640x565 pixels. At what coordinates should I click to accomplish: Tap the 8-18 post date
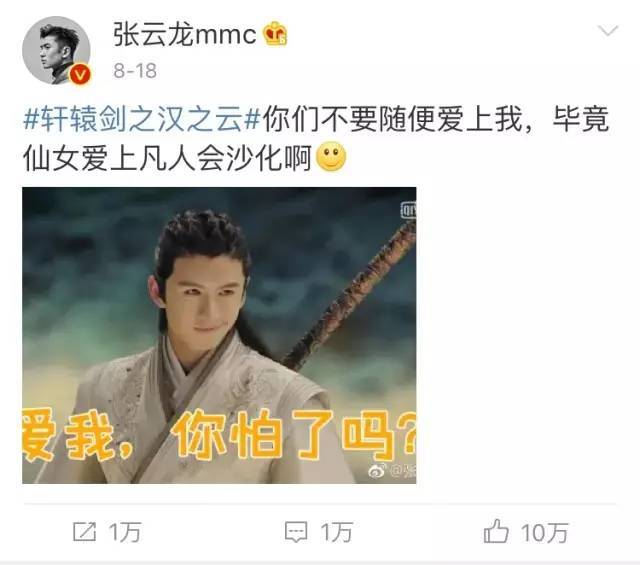135,71
